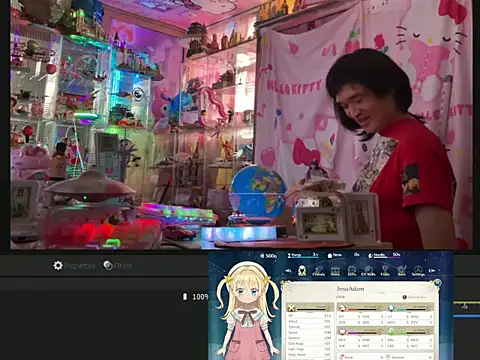The width and height of the screenshot is (480, 360).
Task: Open the tab icon left of Settings
Action: point(402,271)
